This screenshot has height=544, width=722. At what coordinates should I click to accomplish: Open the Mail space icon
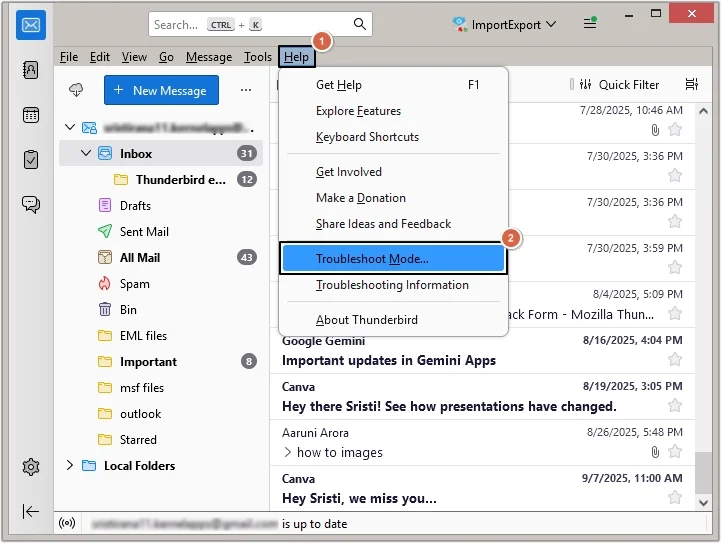31,25
